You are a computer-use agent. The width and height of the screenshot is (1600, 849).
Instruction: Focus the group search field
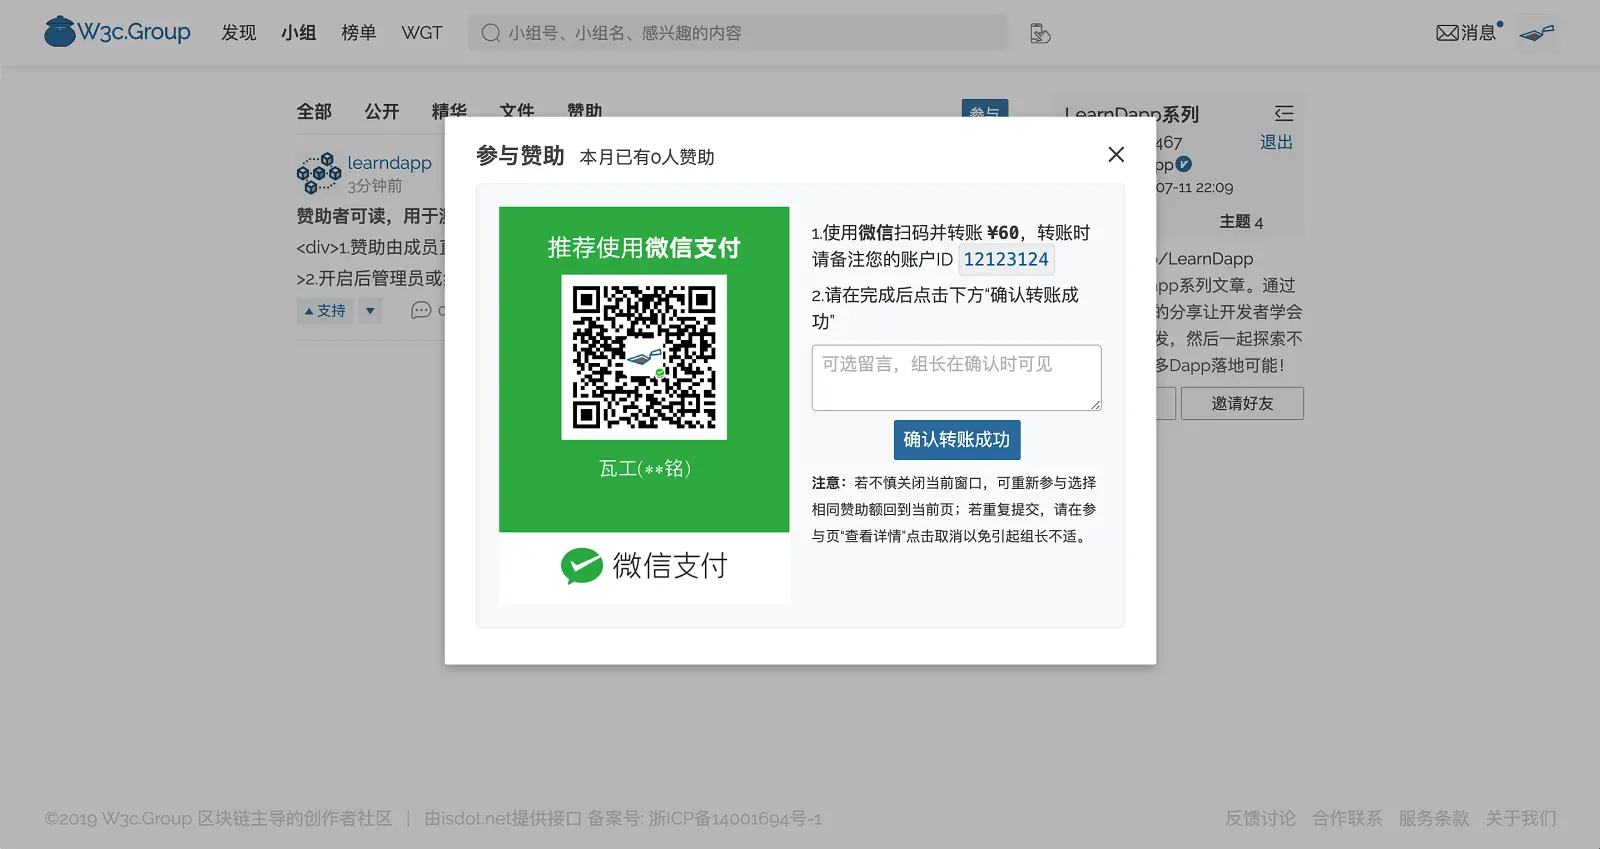click(738, 33)
